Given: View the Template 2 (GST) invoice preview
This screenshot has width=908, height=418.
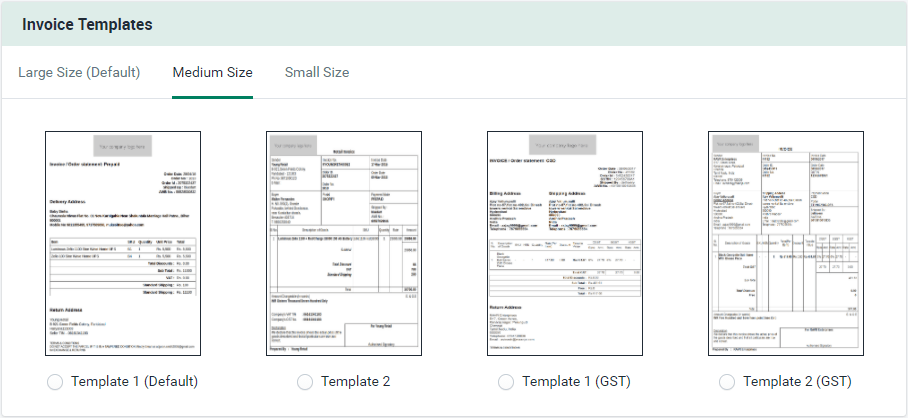Looking at the screenshot, I should click(x=785, y=243).
